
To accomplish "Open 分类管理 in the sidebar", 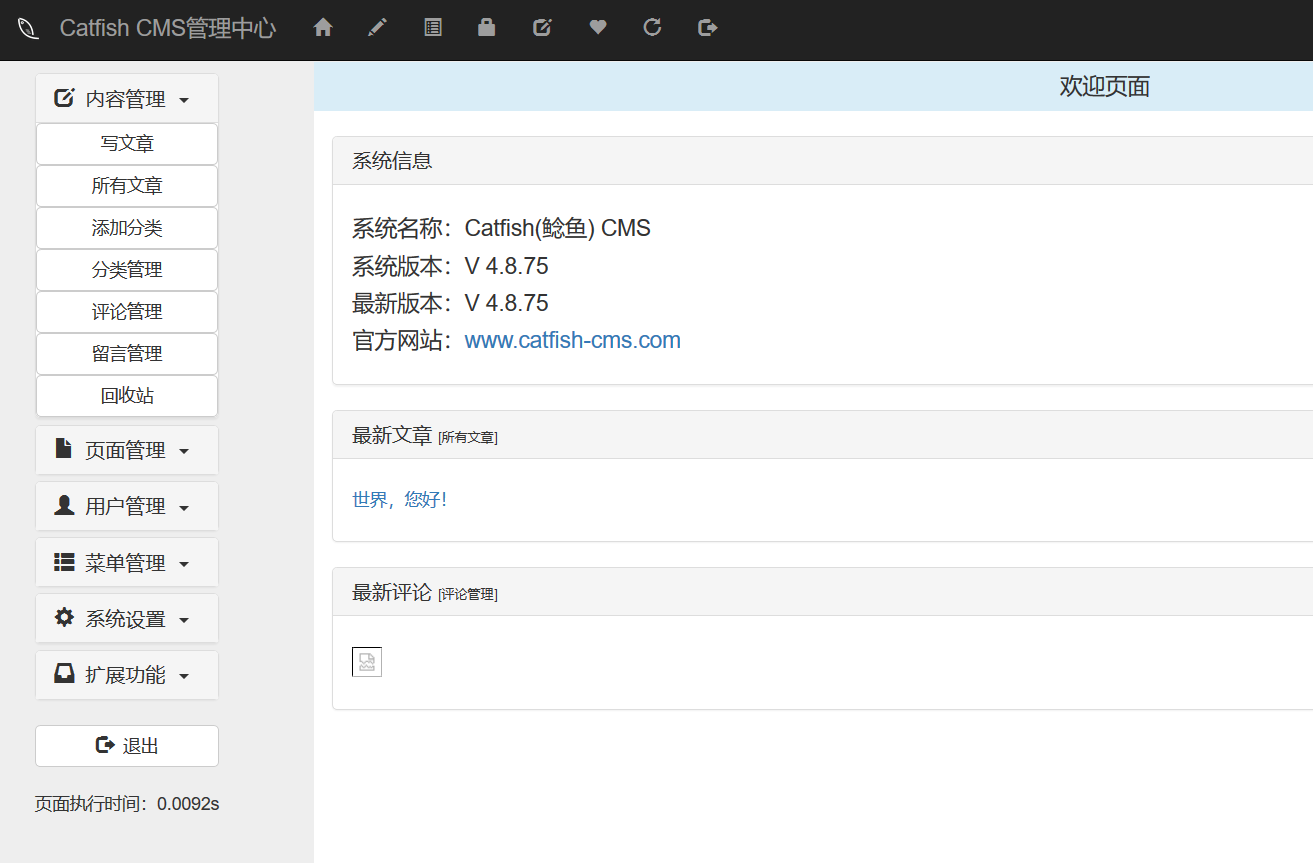I will click(x=127, y=270).
